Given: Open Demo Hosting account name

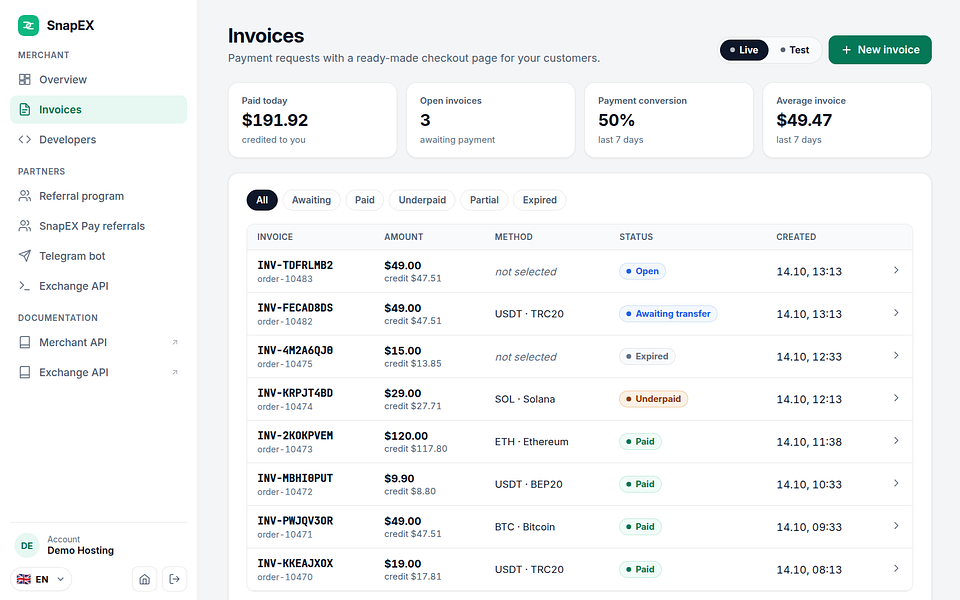Looking at the screenshot, I should 80,550.
